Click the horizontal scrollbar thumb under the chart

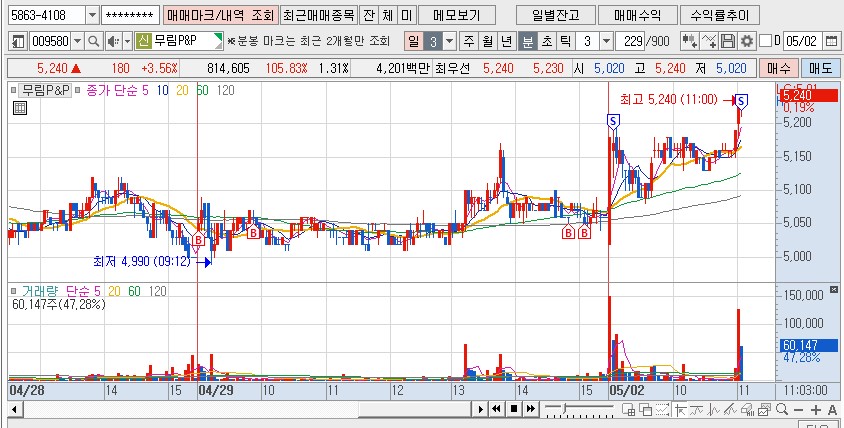point(413,410)
